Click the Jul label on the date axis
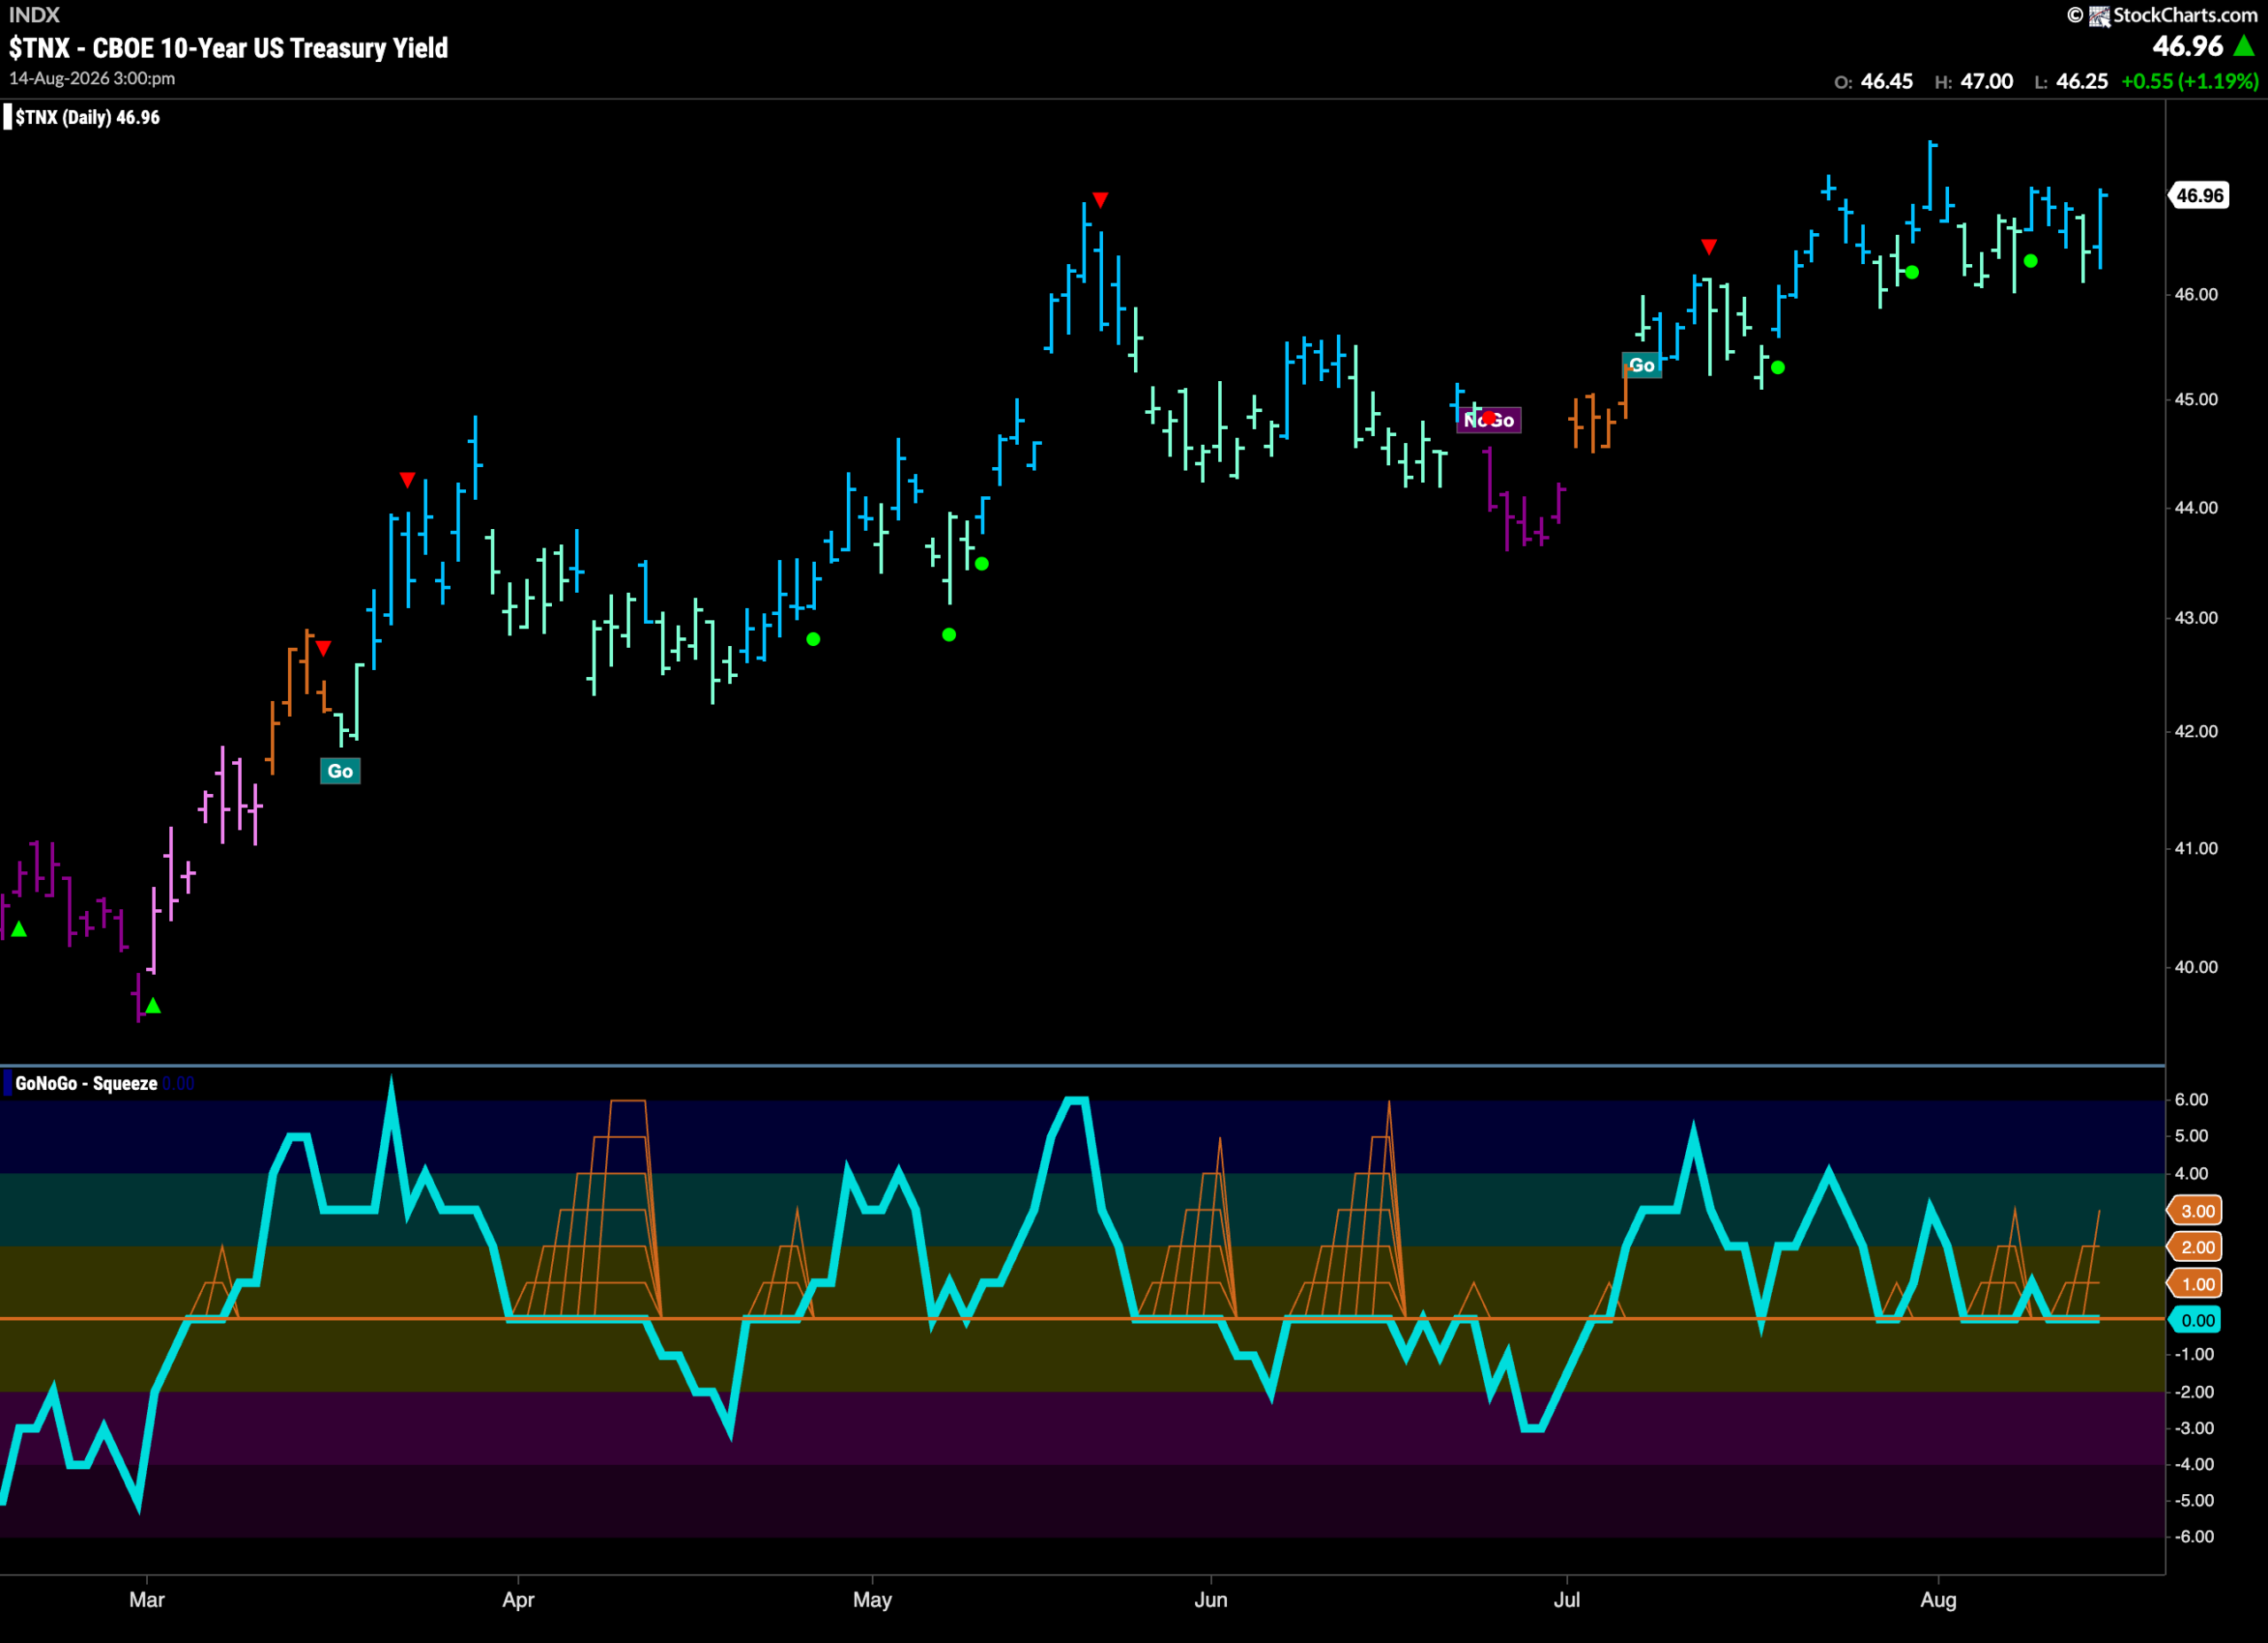Screen dimensions: 2268x1643 tap(1566, 1599)
